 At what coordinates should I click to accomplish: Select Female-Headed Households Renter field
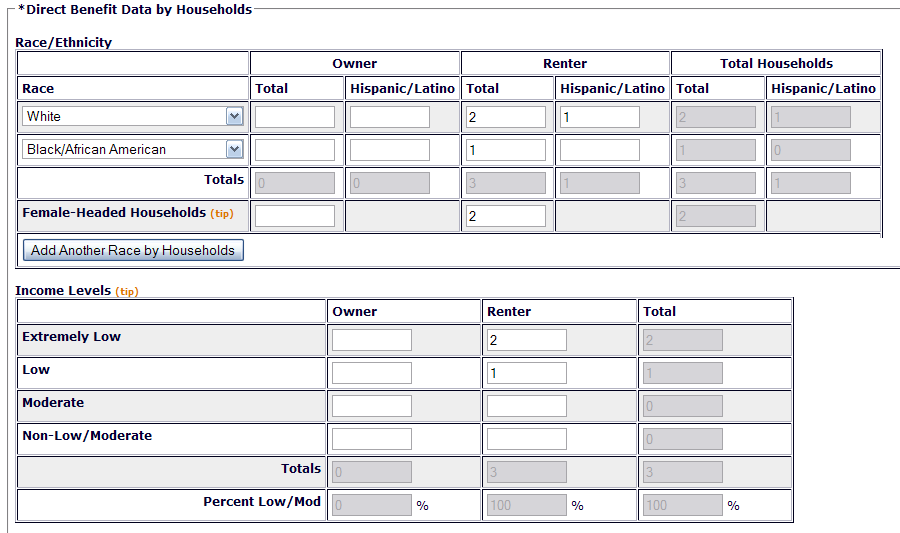(506, 216)
